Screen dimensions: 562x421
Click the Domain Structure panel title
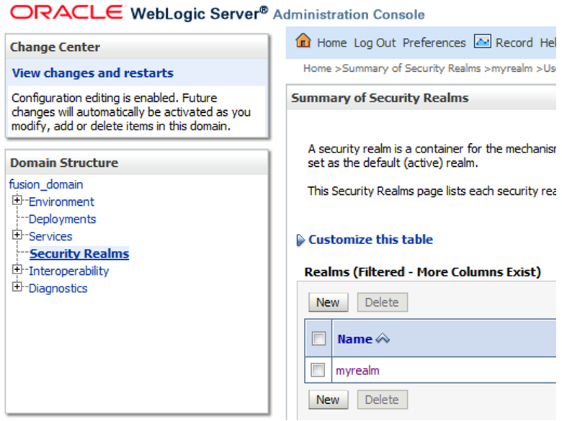(64, 163)
